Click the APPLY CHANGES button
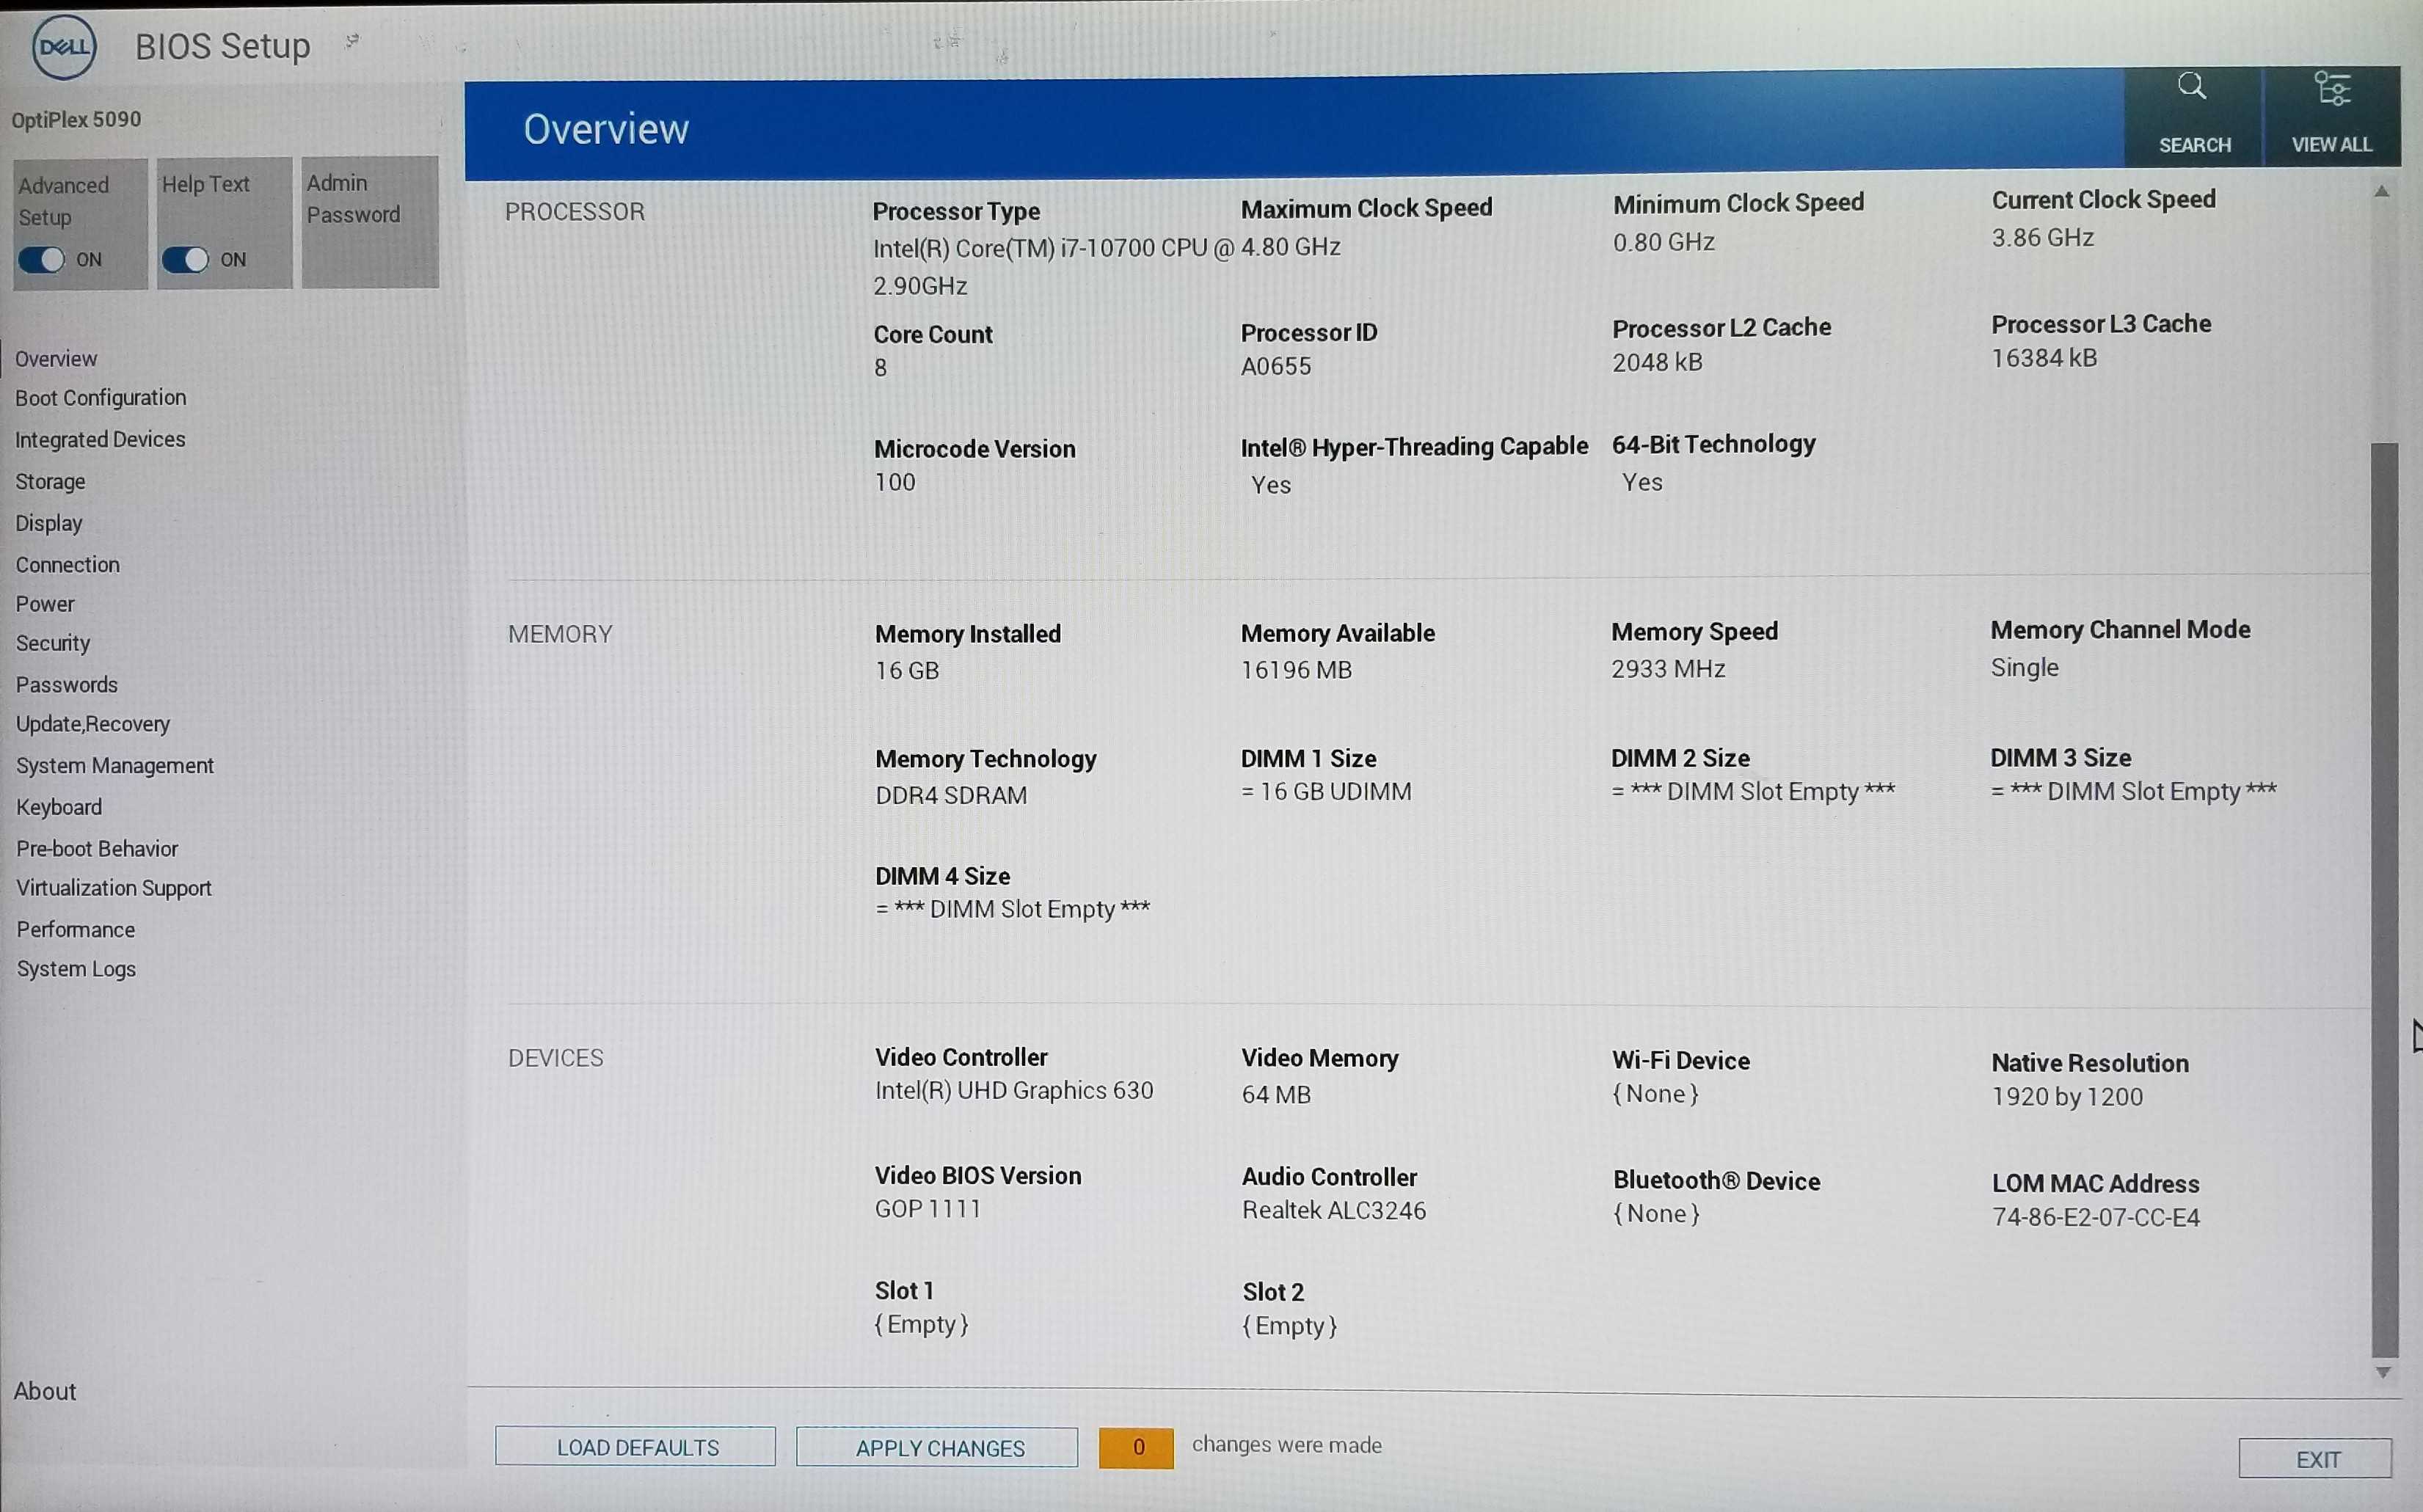Viewport: 2423px width, 1512px height. click(937, 1448)
